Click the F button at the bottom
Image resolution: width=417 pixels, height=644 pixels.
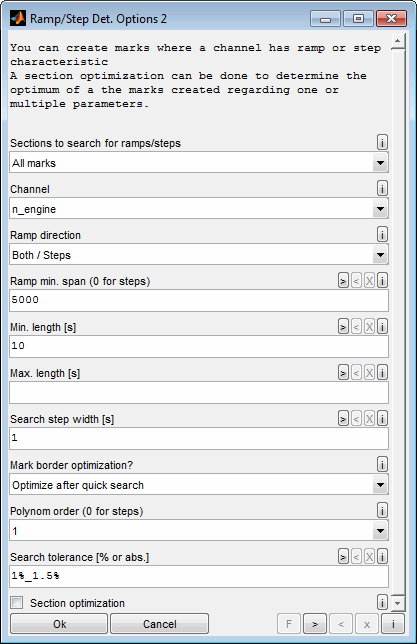pos(289,624)
